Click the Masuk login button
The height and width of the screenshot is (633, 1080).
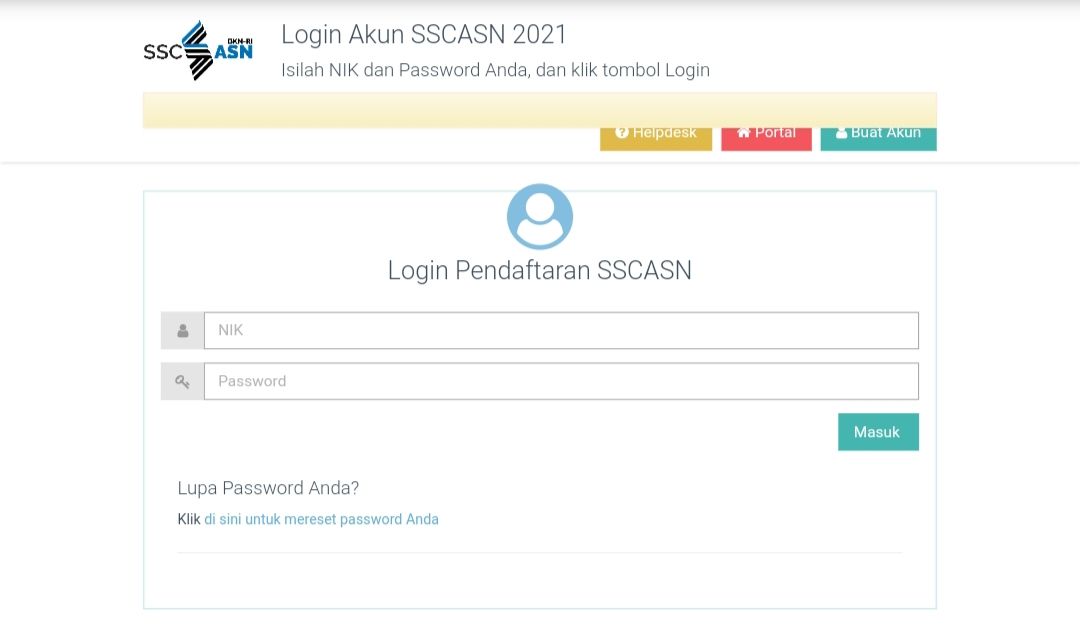point(878,432)
